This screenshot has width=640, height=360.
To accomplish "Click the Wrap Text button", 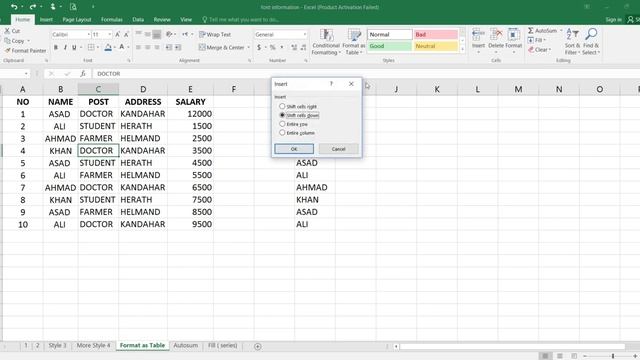I will pos(215,35).
